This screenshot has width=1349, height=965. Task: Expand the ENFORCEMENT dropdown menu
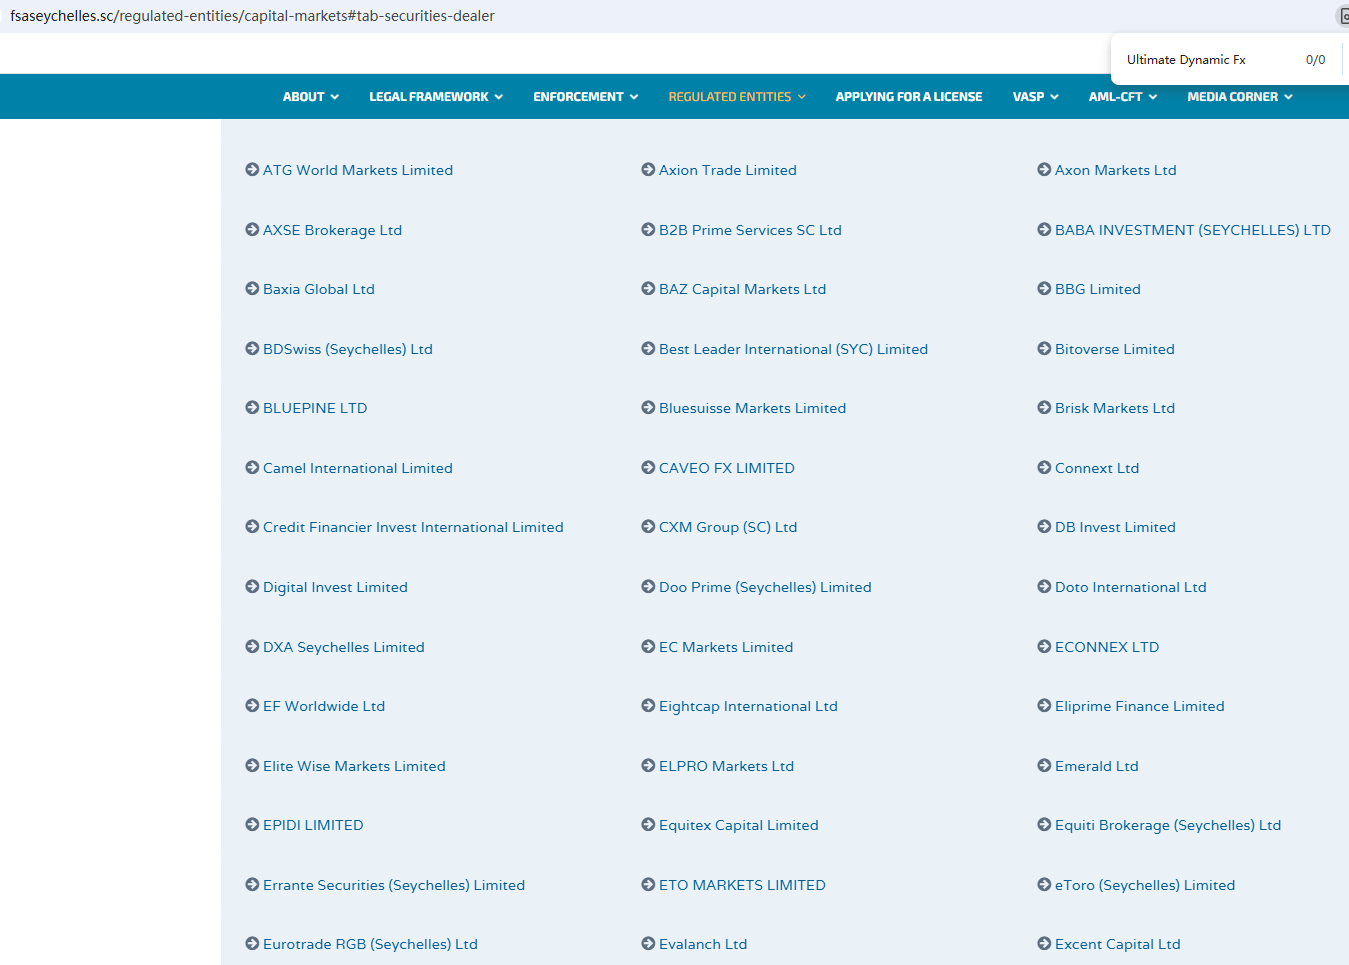coord(586,97)
